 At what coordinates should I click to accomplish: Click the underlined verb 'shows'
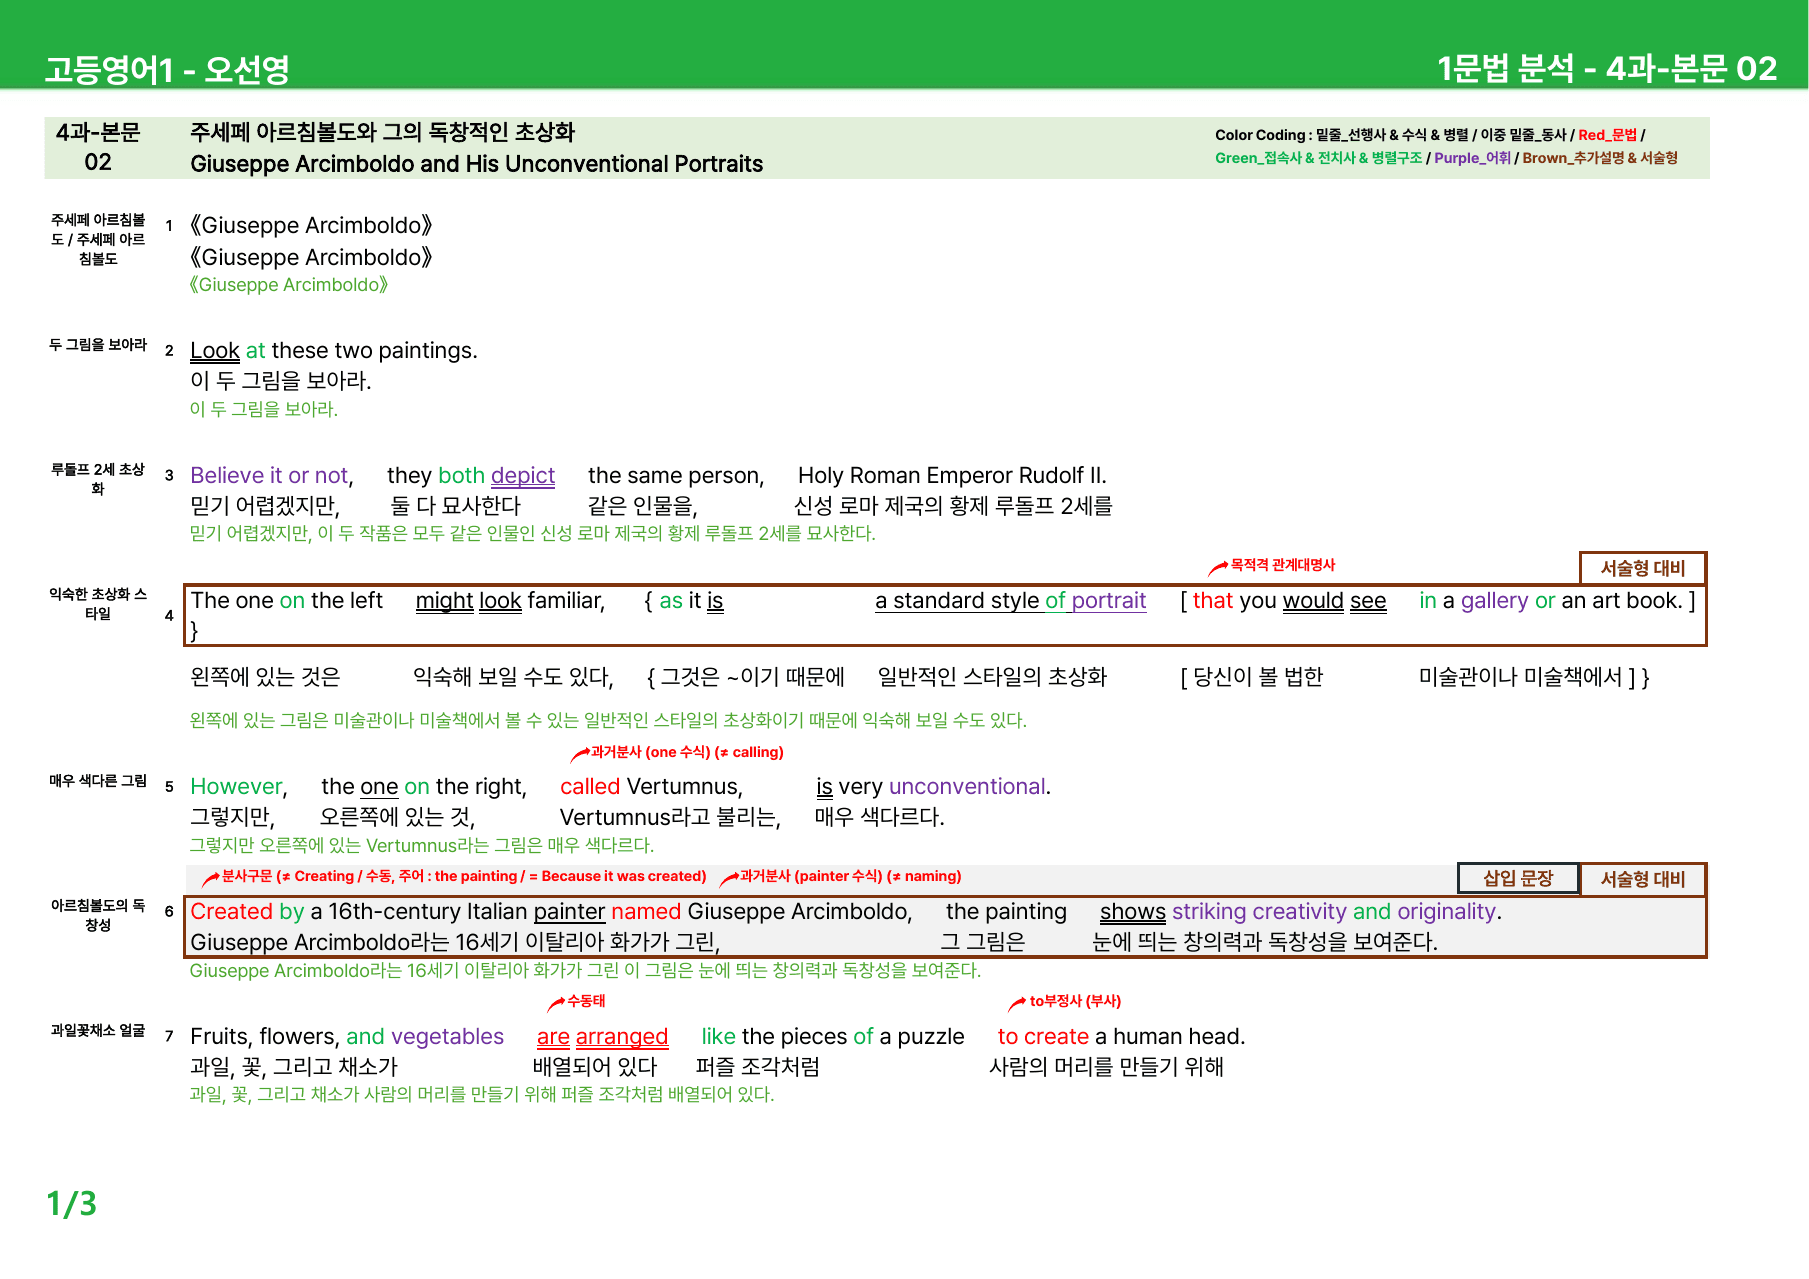point(1133,912)
